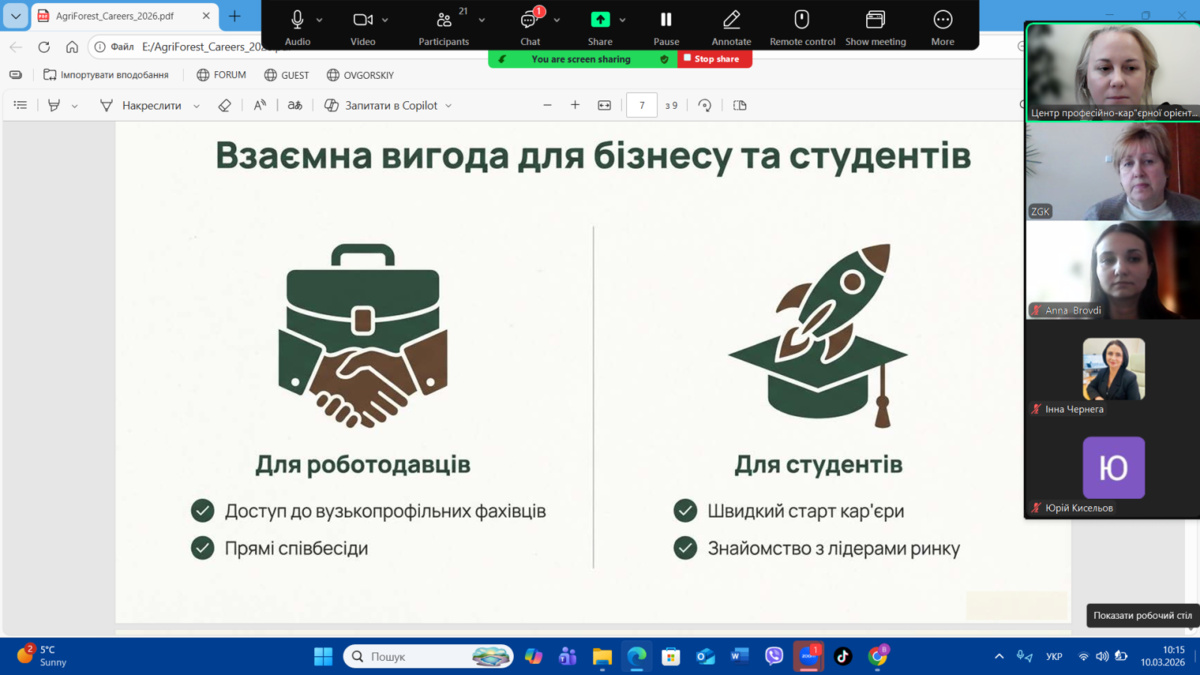Open the FORUM bookmark
The height and width of the screenshot is (675, 1200).
221,75
